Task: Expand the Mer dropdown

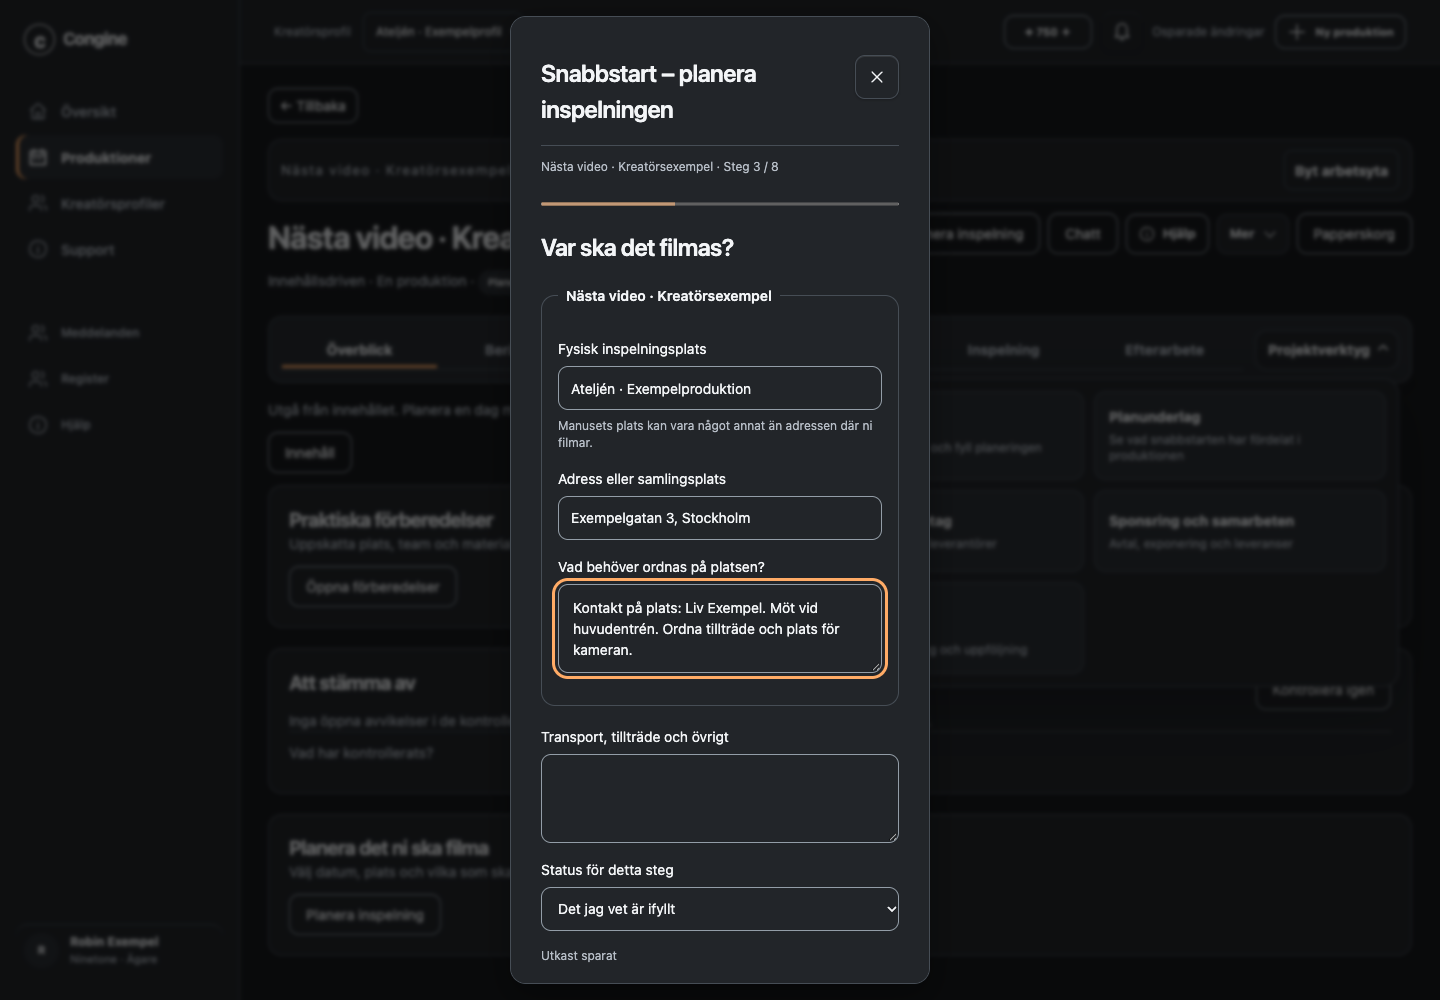Action: click(1253, 234)
